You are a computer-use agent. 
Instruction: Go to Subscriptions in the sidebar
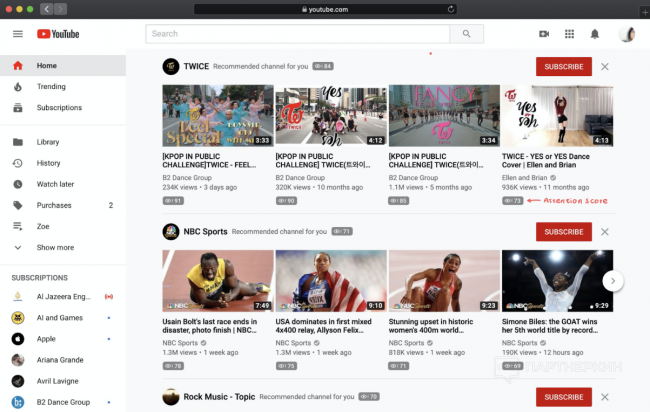coord(59,107)
